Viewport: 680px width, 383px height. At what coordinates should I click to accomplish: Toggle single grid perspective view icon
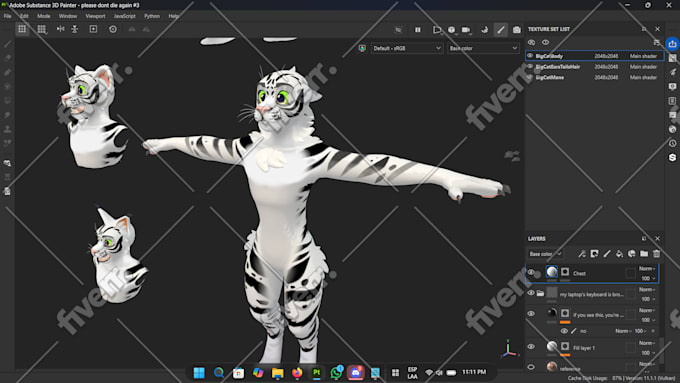pos(22,29)
